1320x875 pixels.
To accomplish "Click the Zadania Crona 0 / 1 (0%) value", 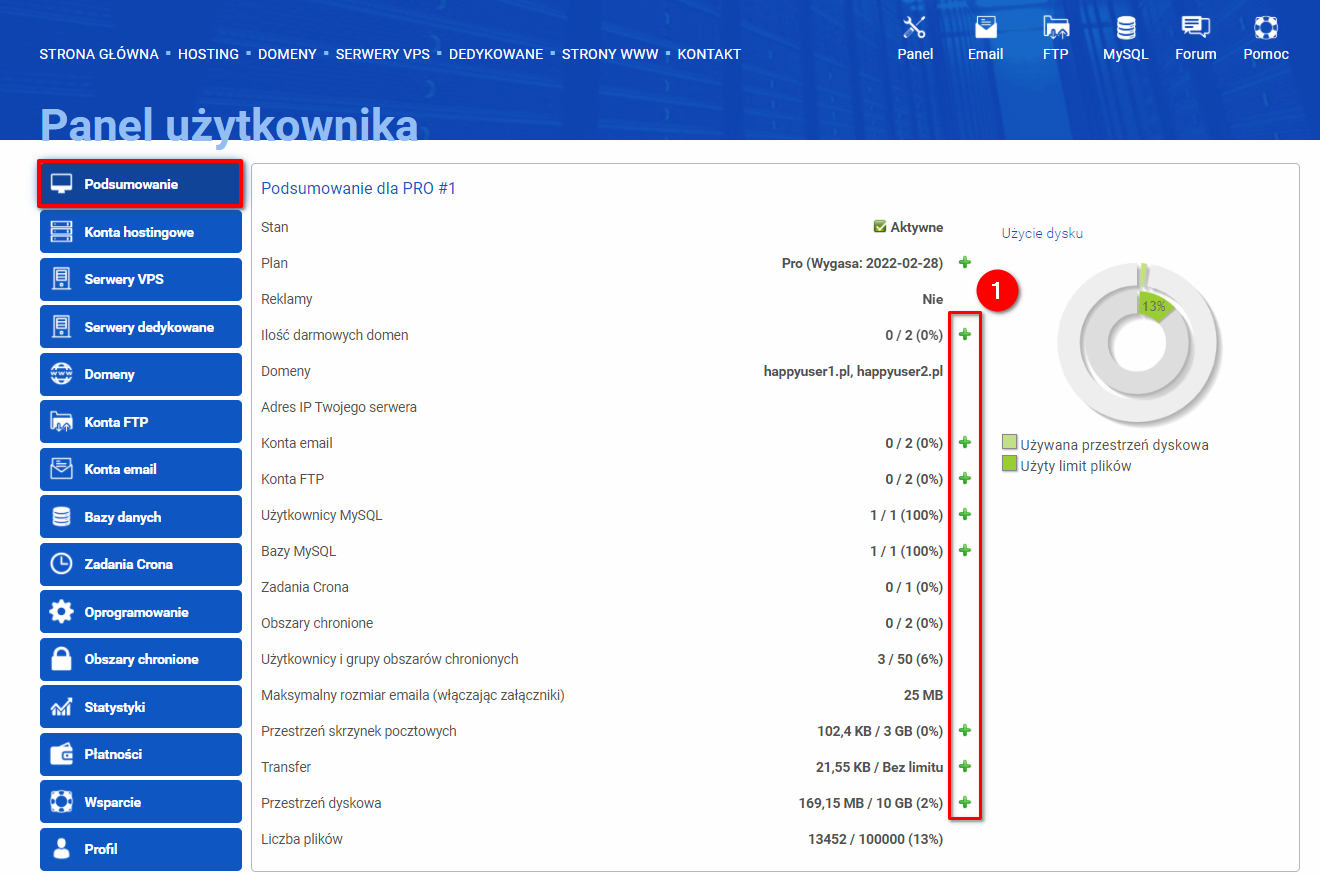I will (x=914, y=587).
